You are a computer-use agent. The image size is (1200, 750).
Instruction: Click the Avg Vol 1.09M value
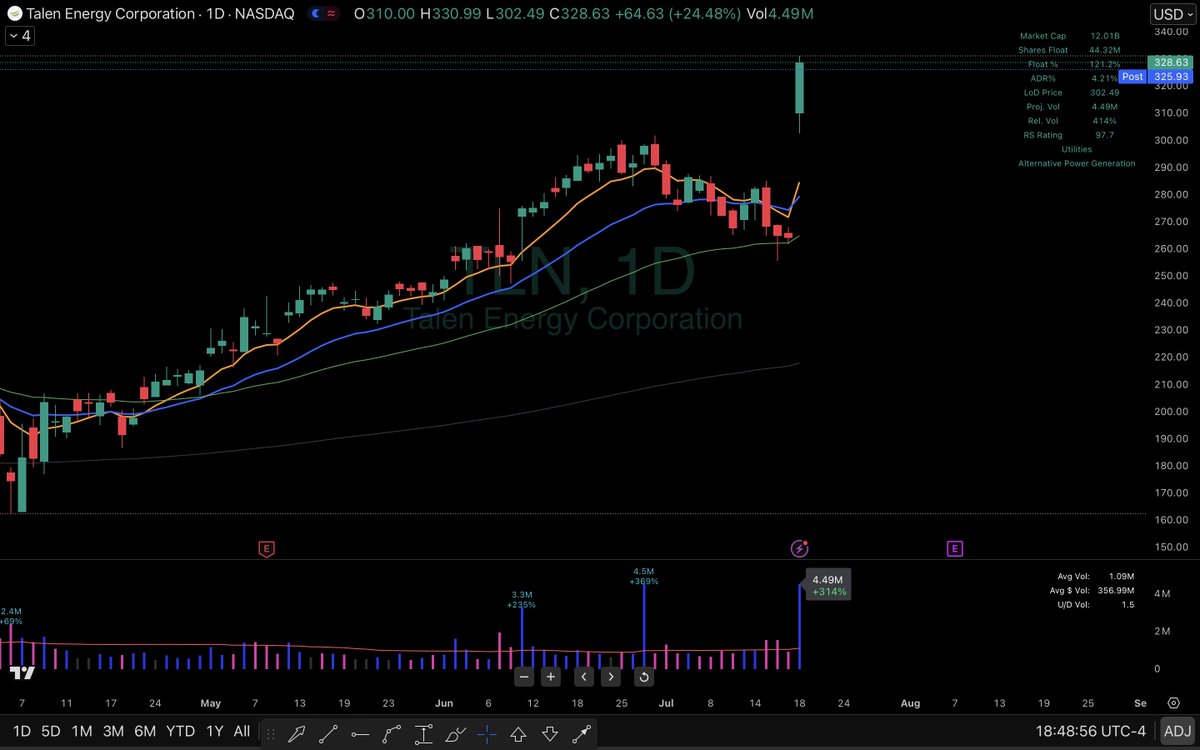tap(1122, 576)
